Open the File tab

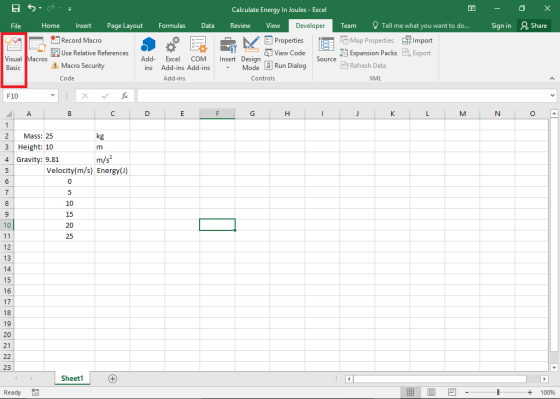tap(16, 26)
